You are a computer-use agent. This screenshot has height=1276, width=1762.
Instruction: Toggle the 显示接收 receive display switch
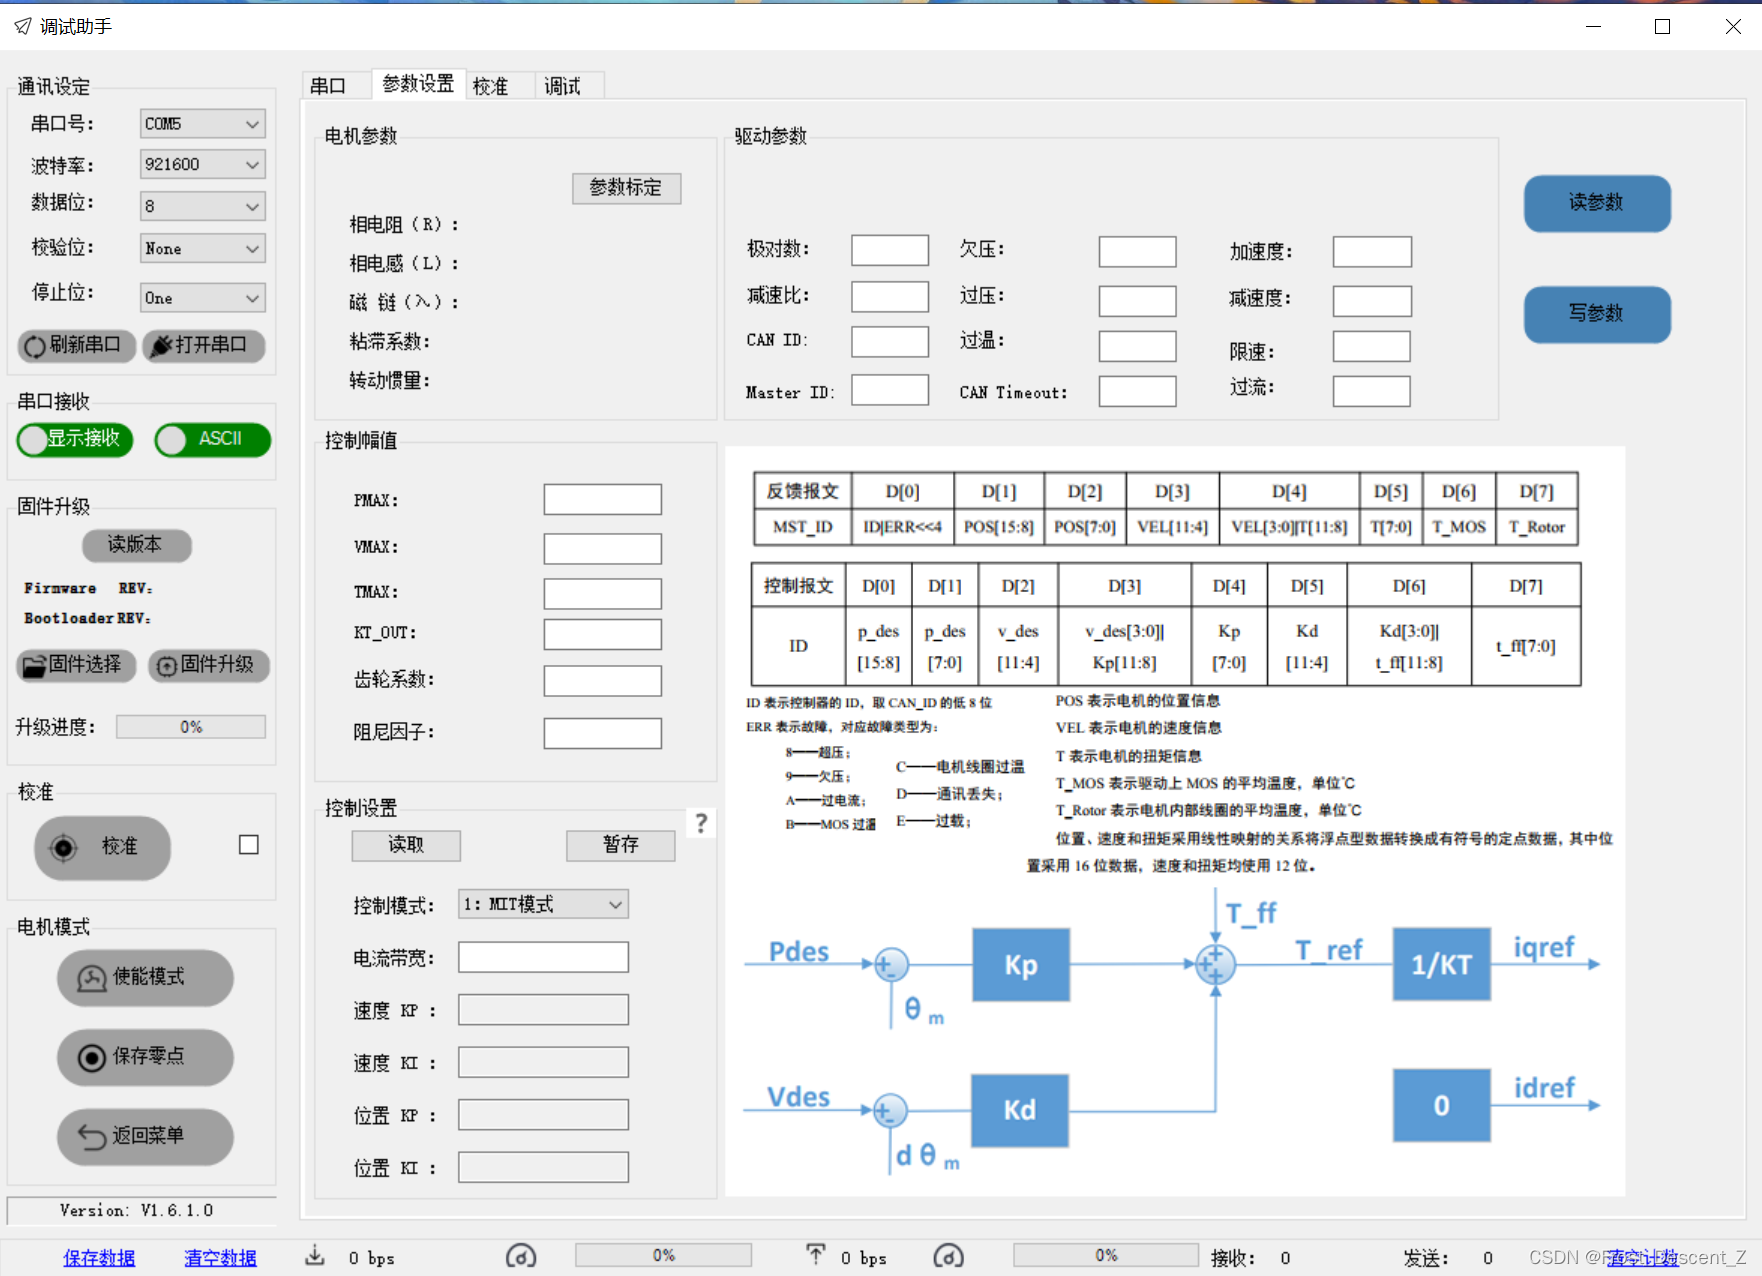(x=75, y=439)
